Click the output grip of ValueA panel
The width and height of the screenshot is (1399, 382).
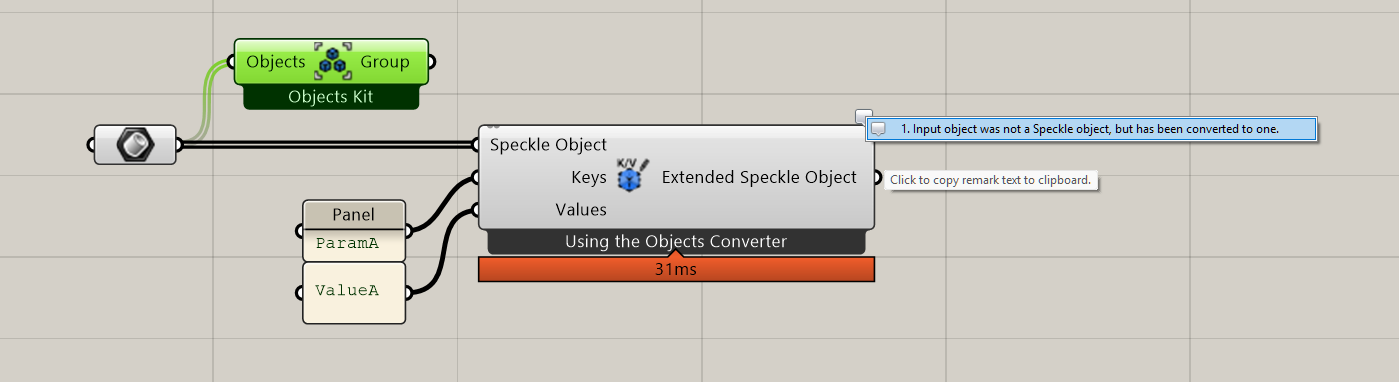point(408,293)
